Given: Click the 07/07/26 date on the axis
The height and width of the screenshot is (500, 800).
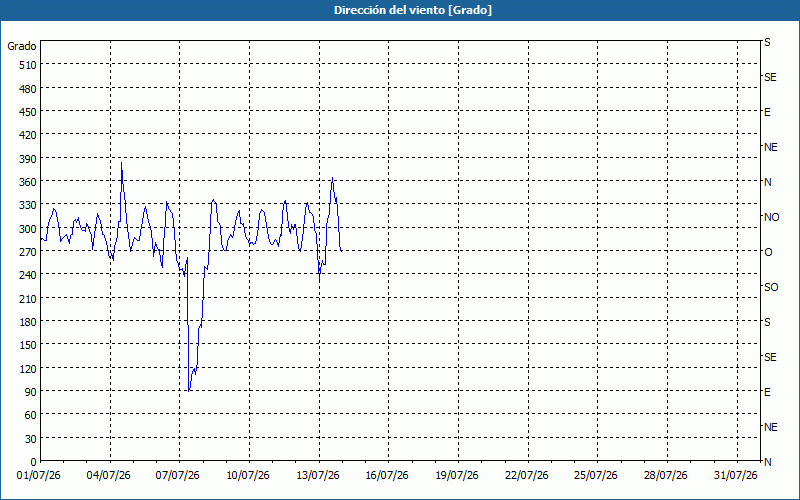Looking at the screenshot, I should (x=178, y=476).
